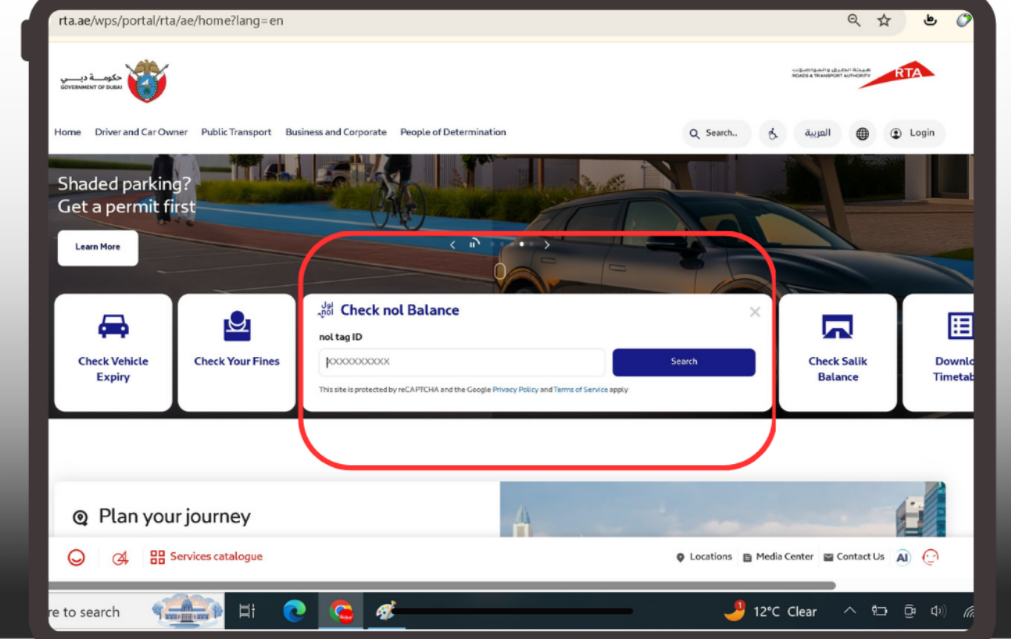The width and height of the screenshot is (1011, 639).
Task: Advance carousel with right arrow
Action: pyautogui.click(x=547, y=243)
